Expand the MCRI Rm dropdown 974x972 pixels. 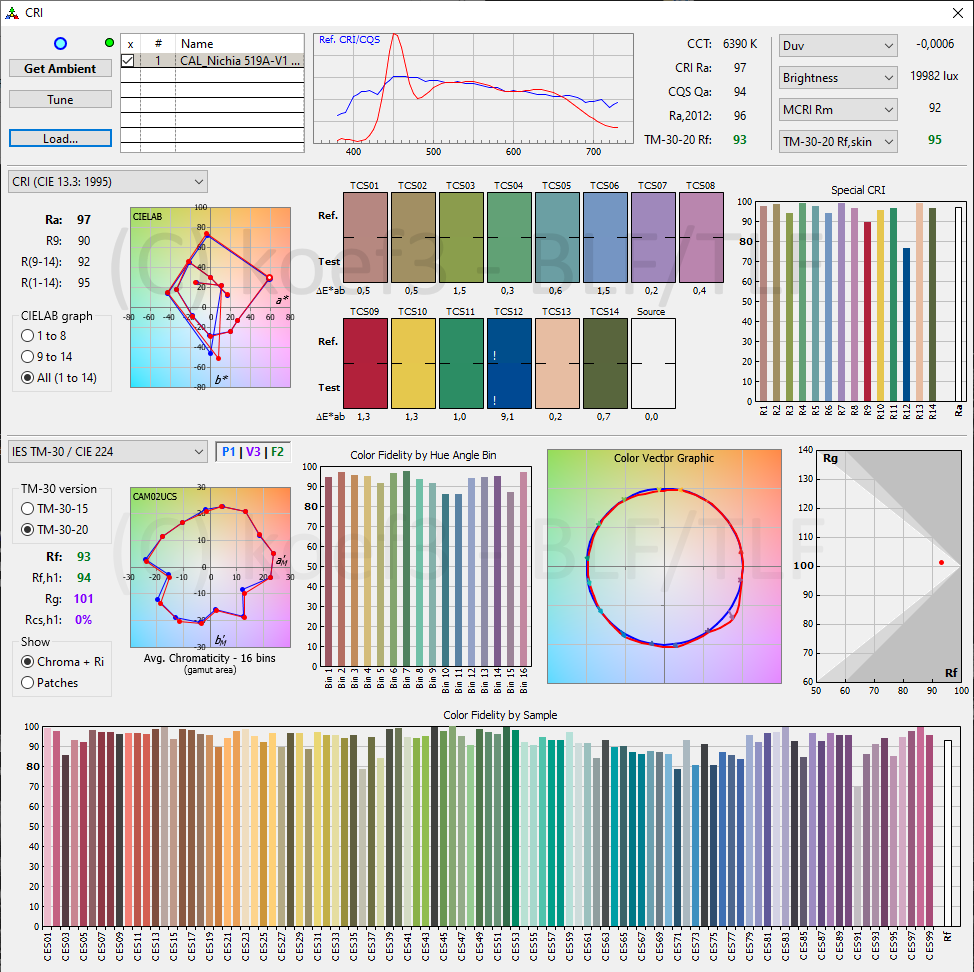(837, 110)
